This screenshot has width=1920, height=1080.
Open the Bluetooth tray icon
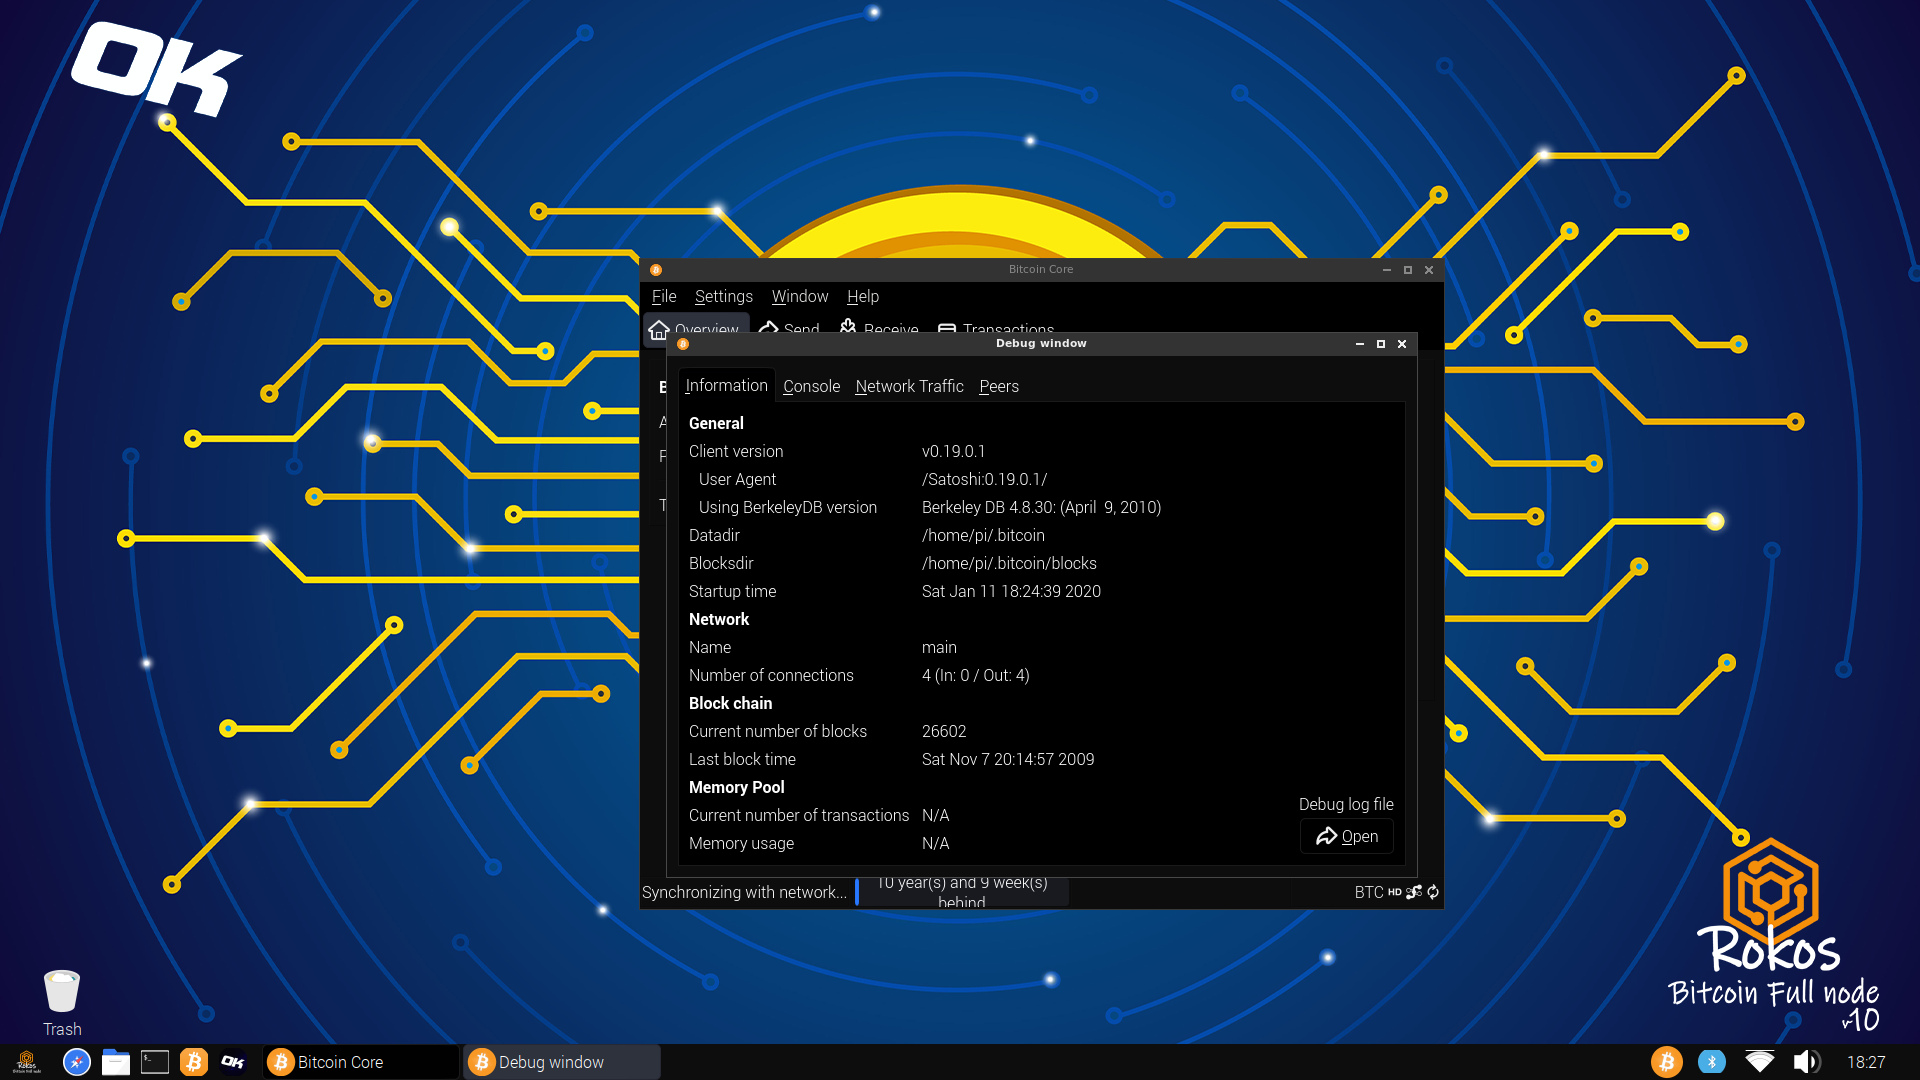[1712, 1062]
